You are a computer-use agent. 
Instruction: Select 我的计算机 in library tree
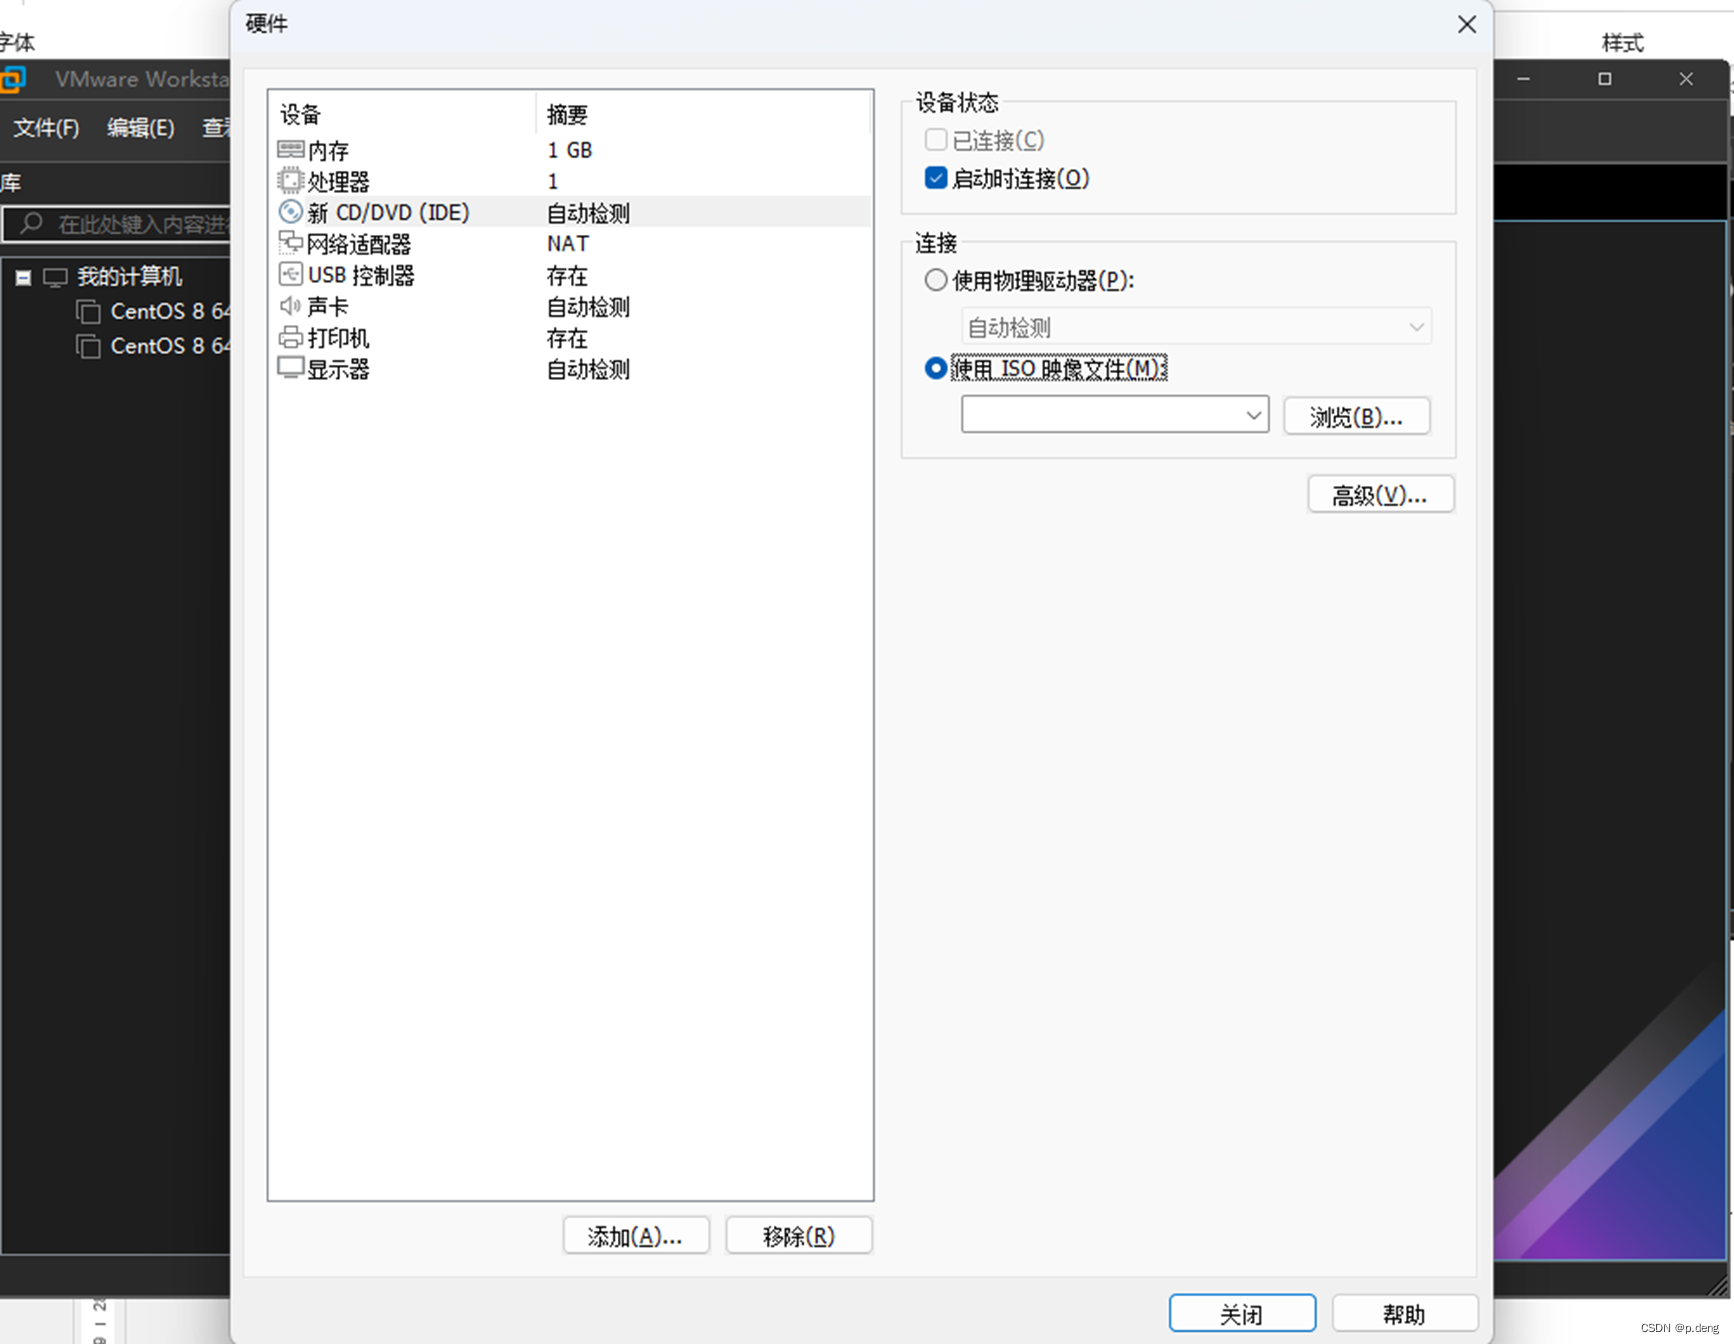130,277
